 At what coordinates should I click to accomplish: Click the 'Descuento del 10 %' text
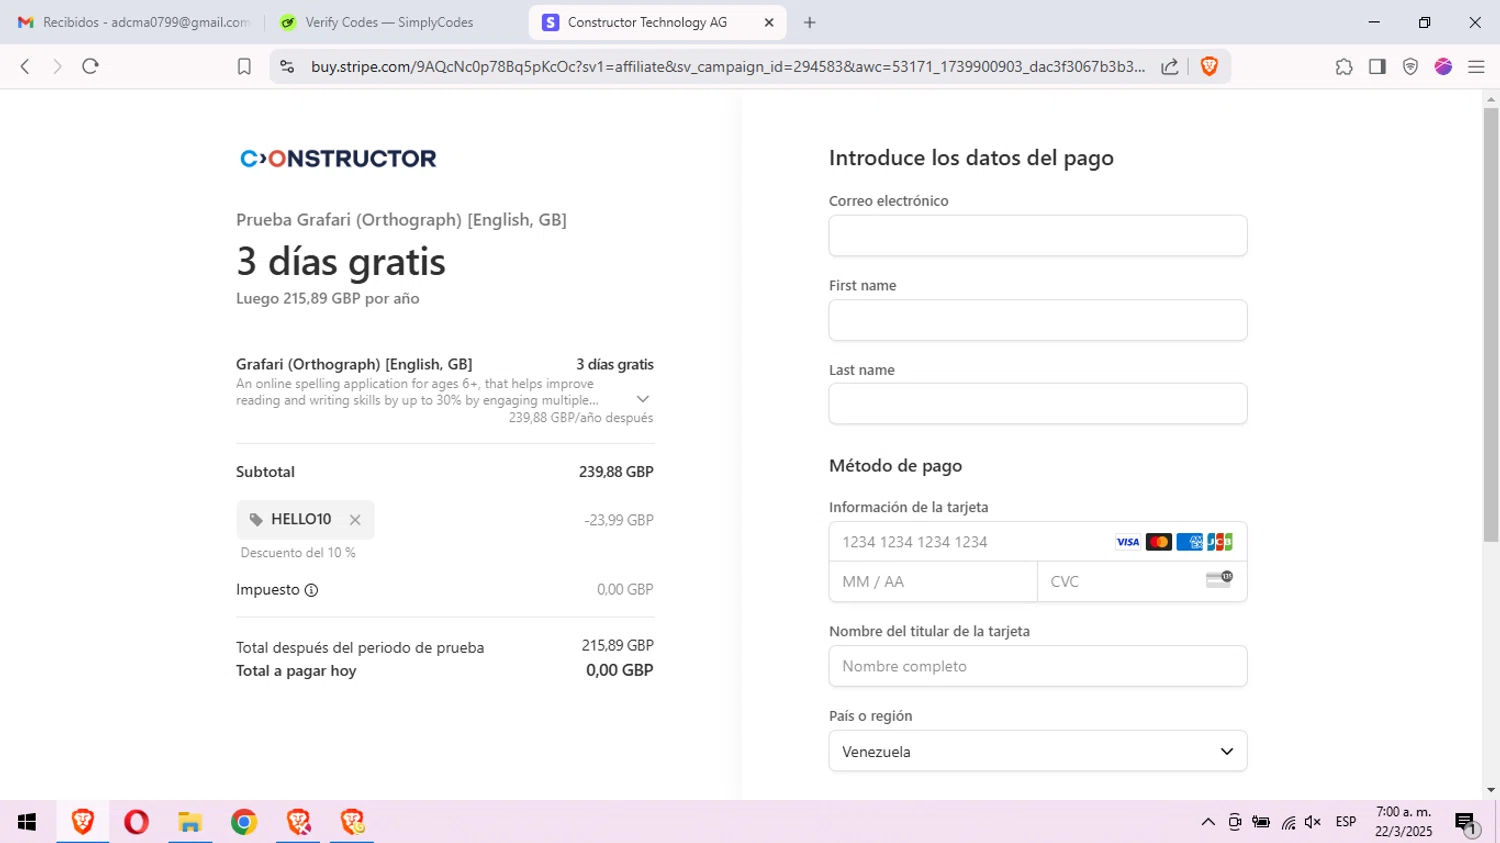298,553
